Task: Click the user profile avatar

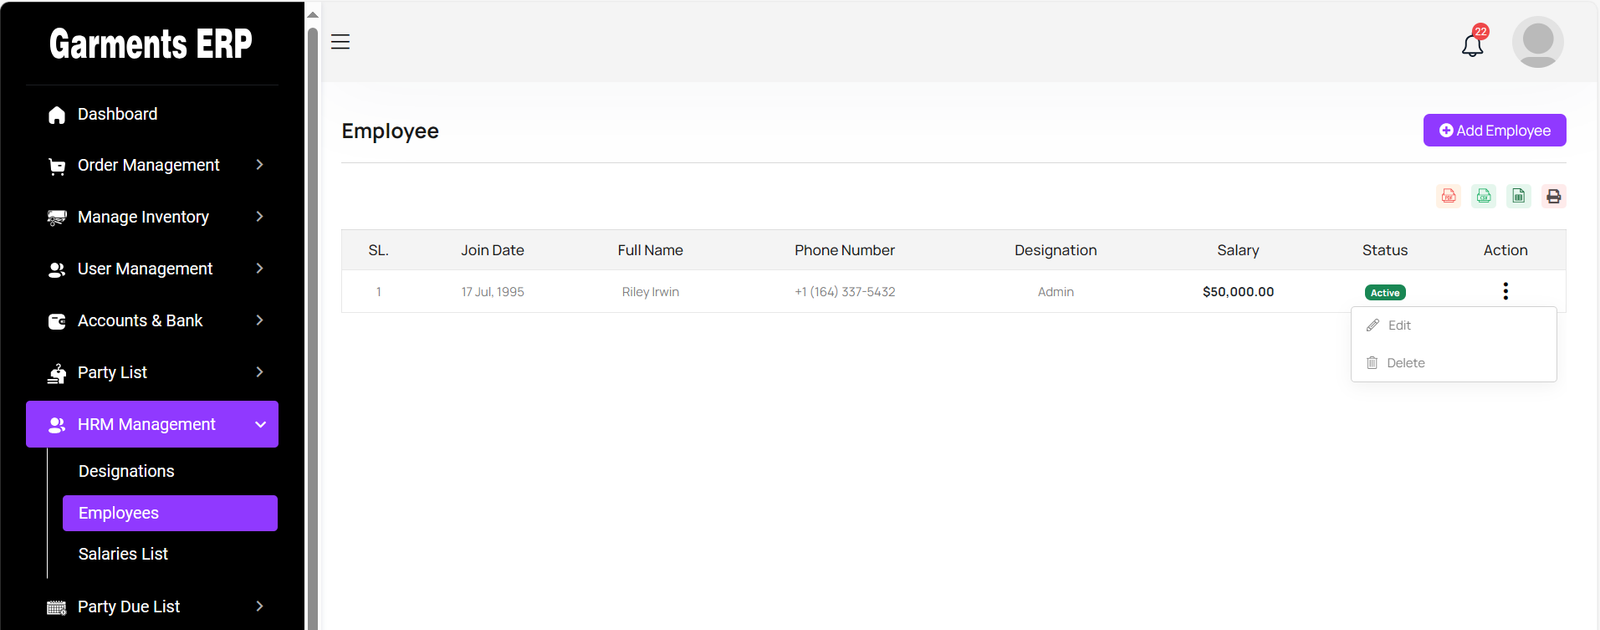Action: coord(1537,42)
